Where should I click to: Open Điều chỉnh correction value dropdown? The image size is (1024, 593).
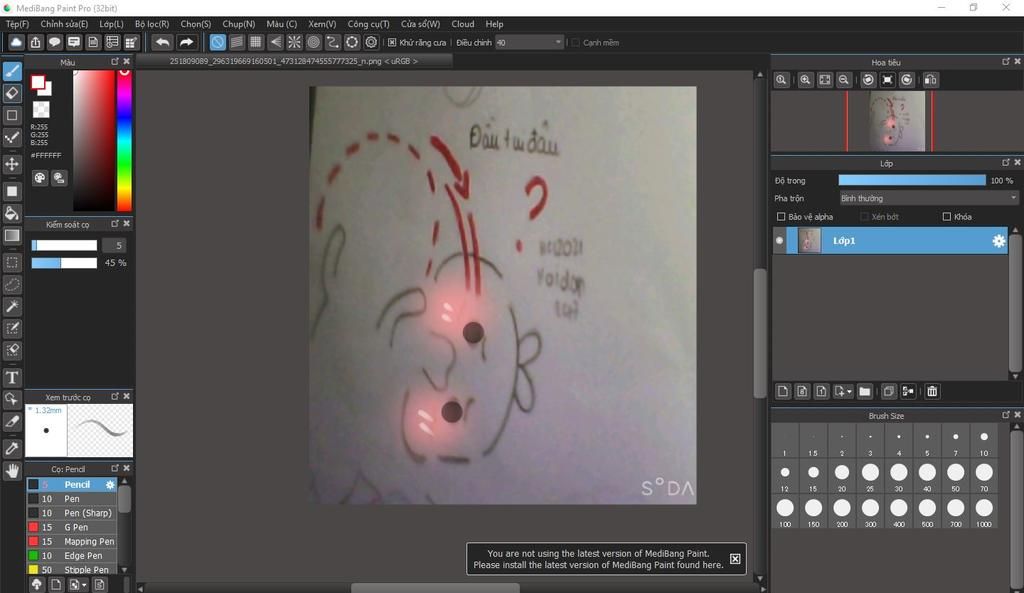tap(529, 42)
